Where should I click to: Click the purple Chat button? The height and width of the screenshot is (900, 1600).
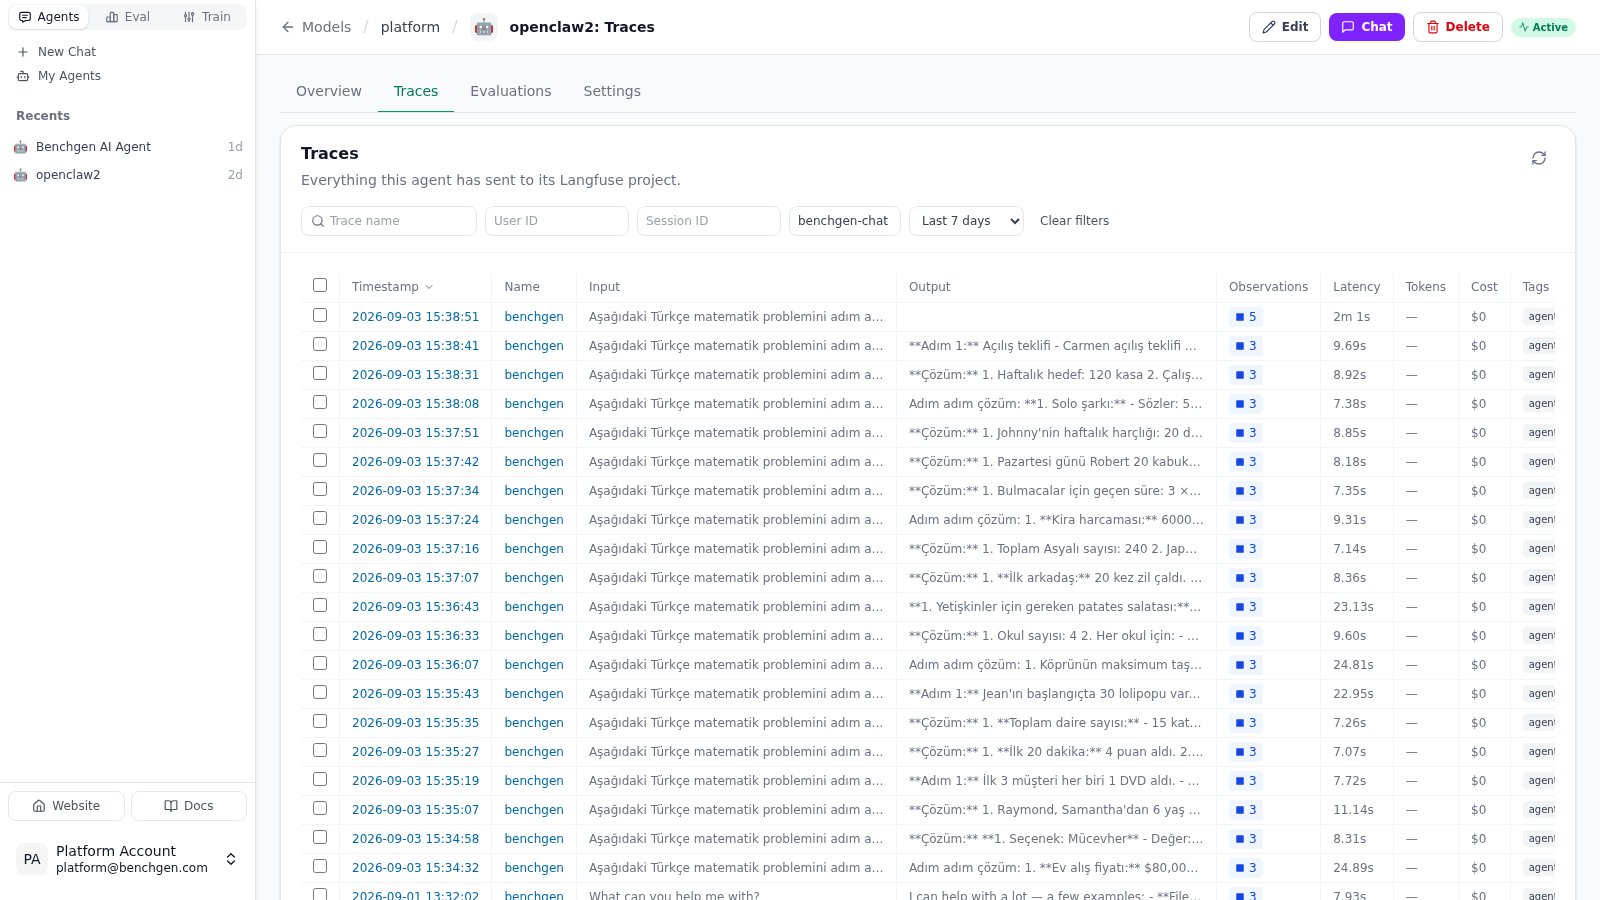coord(1367,27)
